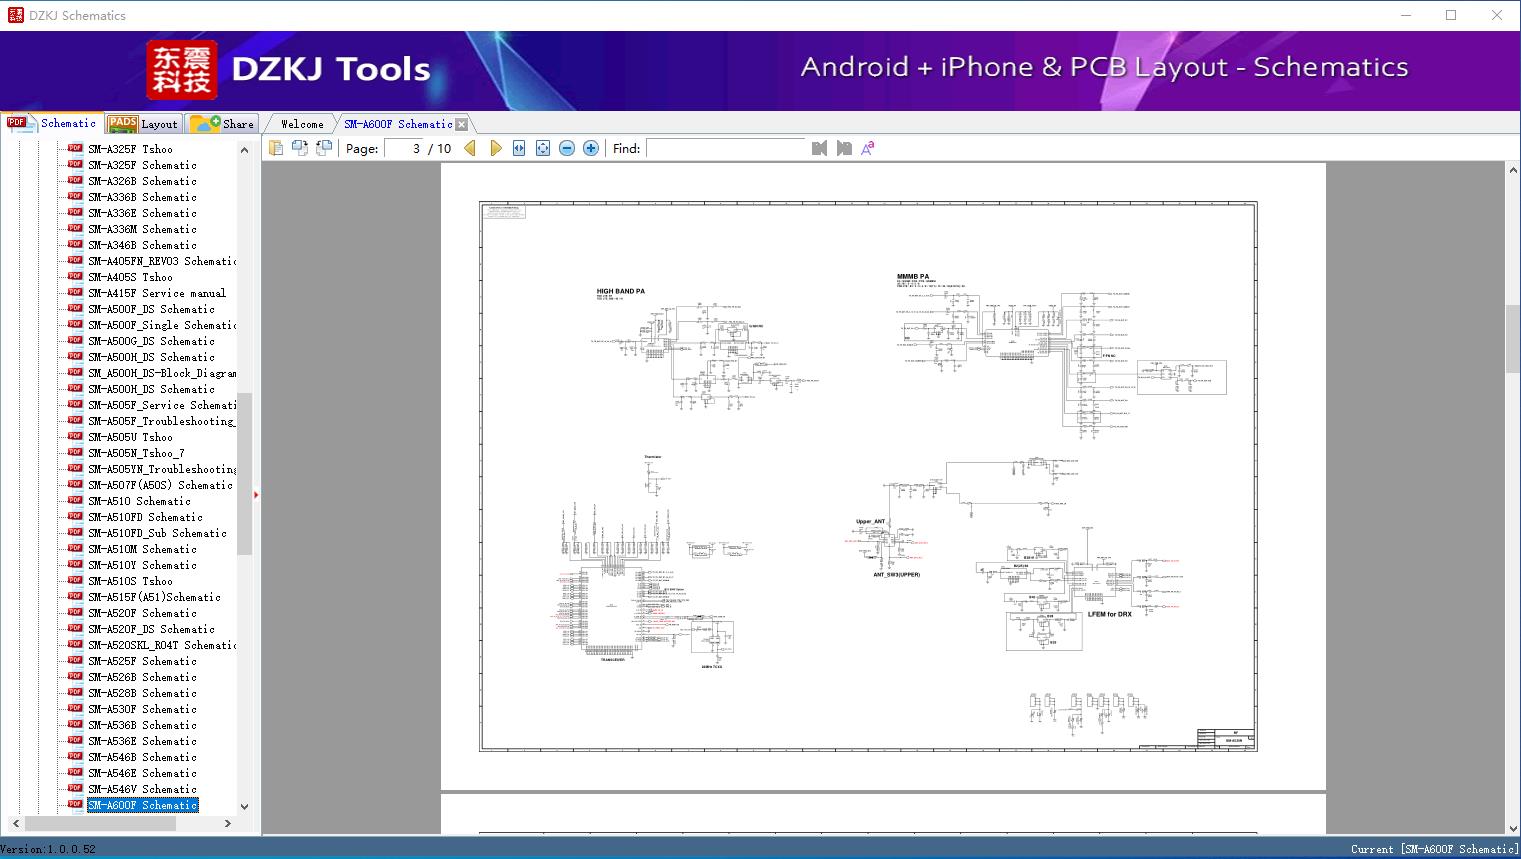Click the find previous icon

tap(819, 148)
